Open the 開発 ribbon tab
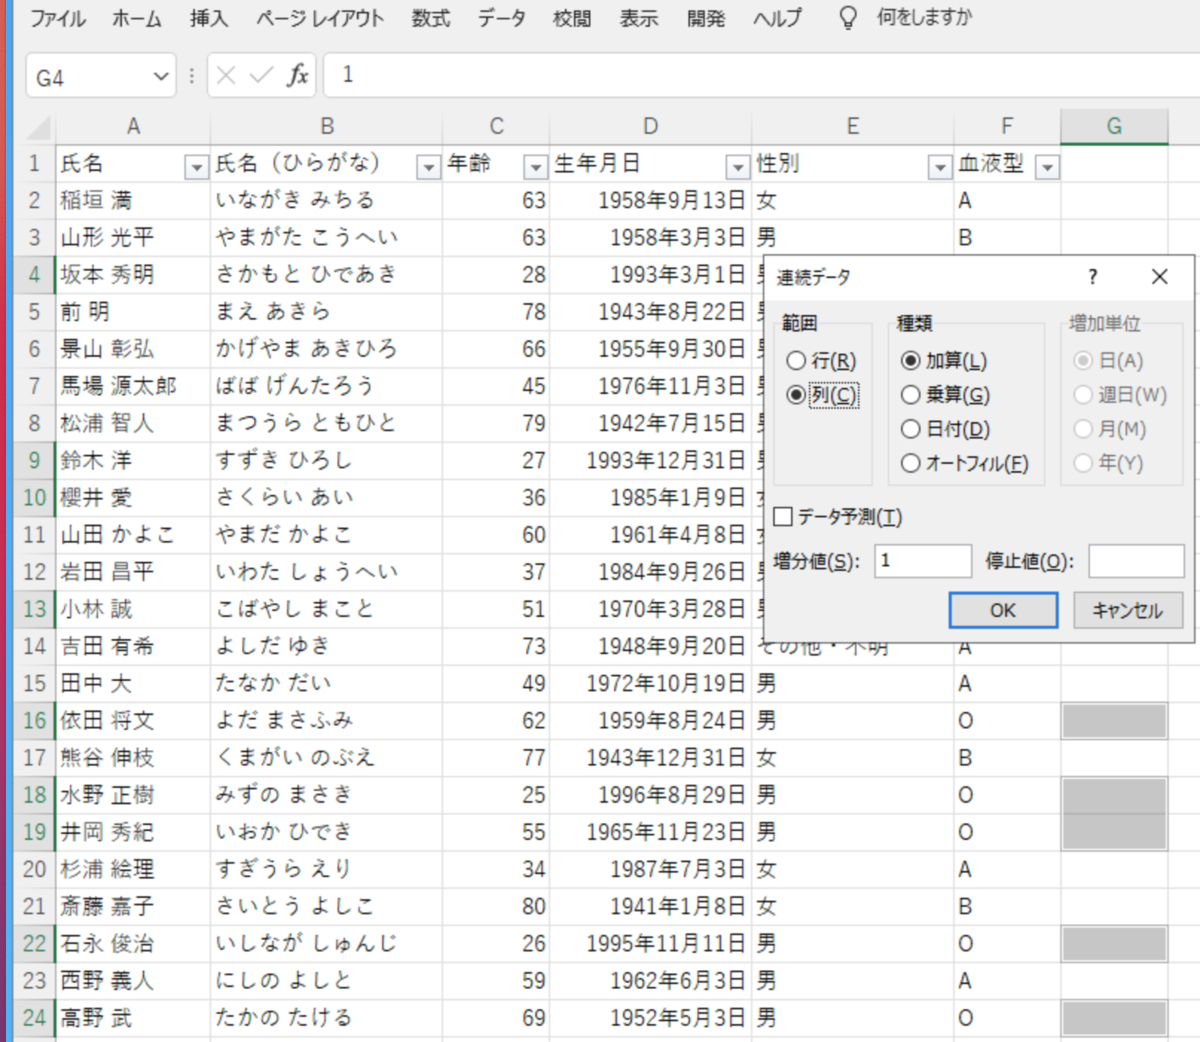 [705, 18]
